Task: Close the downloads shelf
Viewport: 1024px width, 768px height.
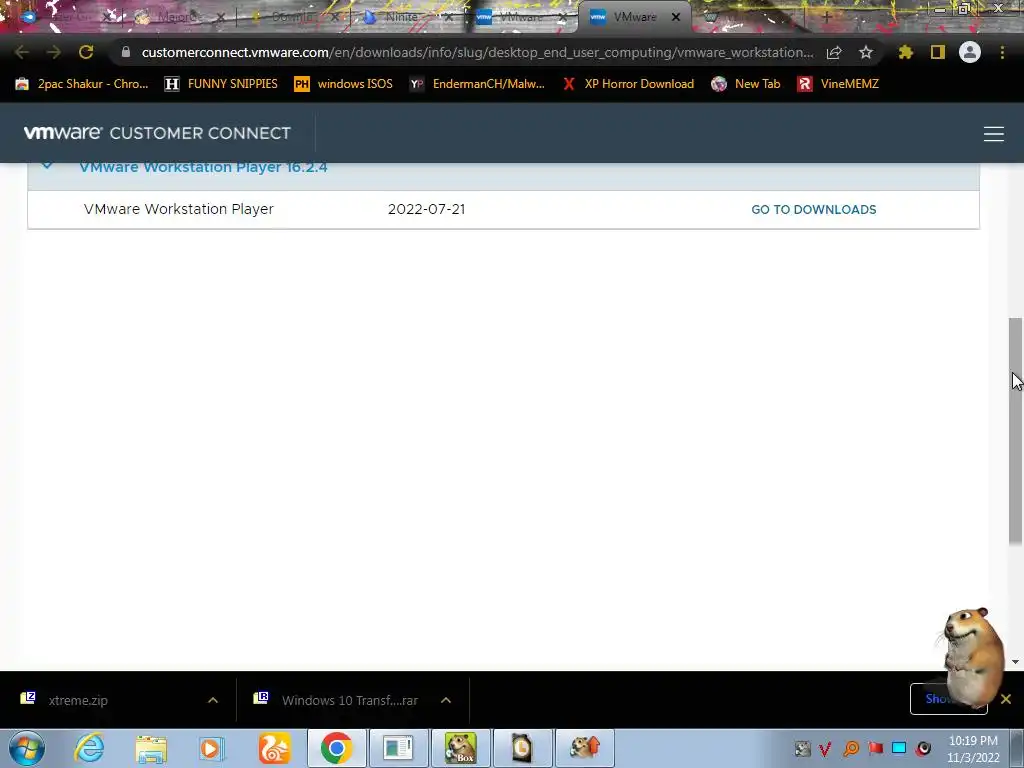Action: pos(1006,699)
